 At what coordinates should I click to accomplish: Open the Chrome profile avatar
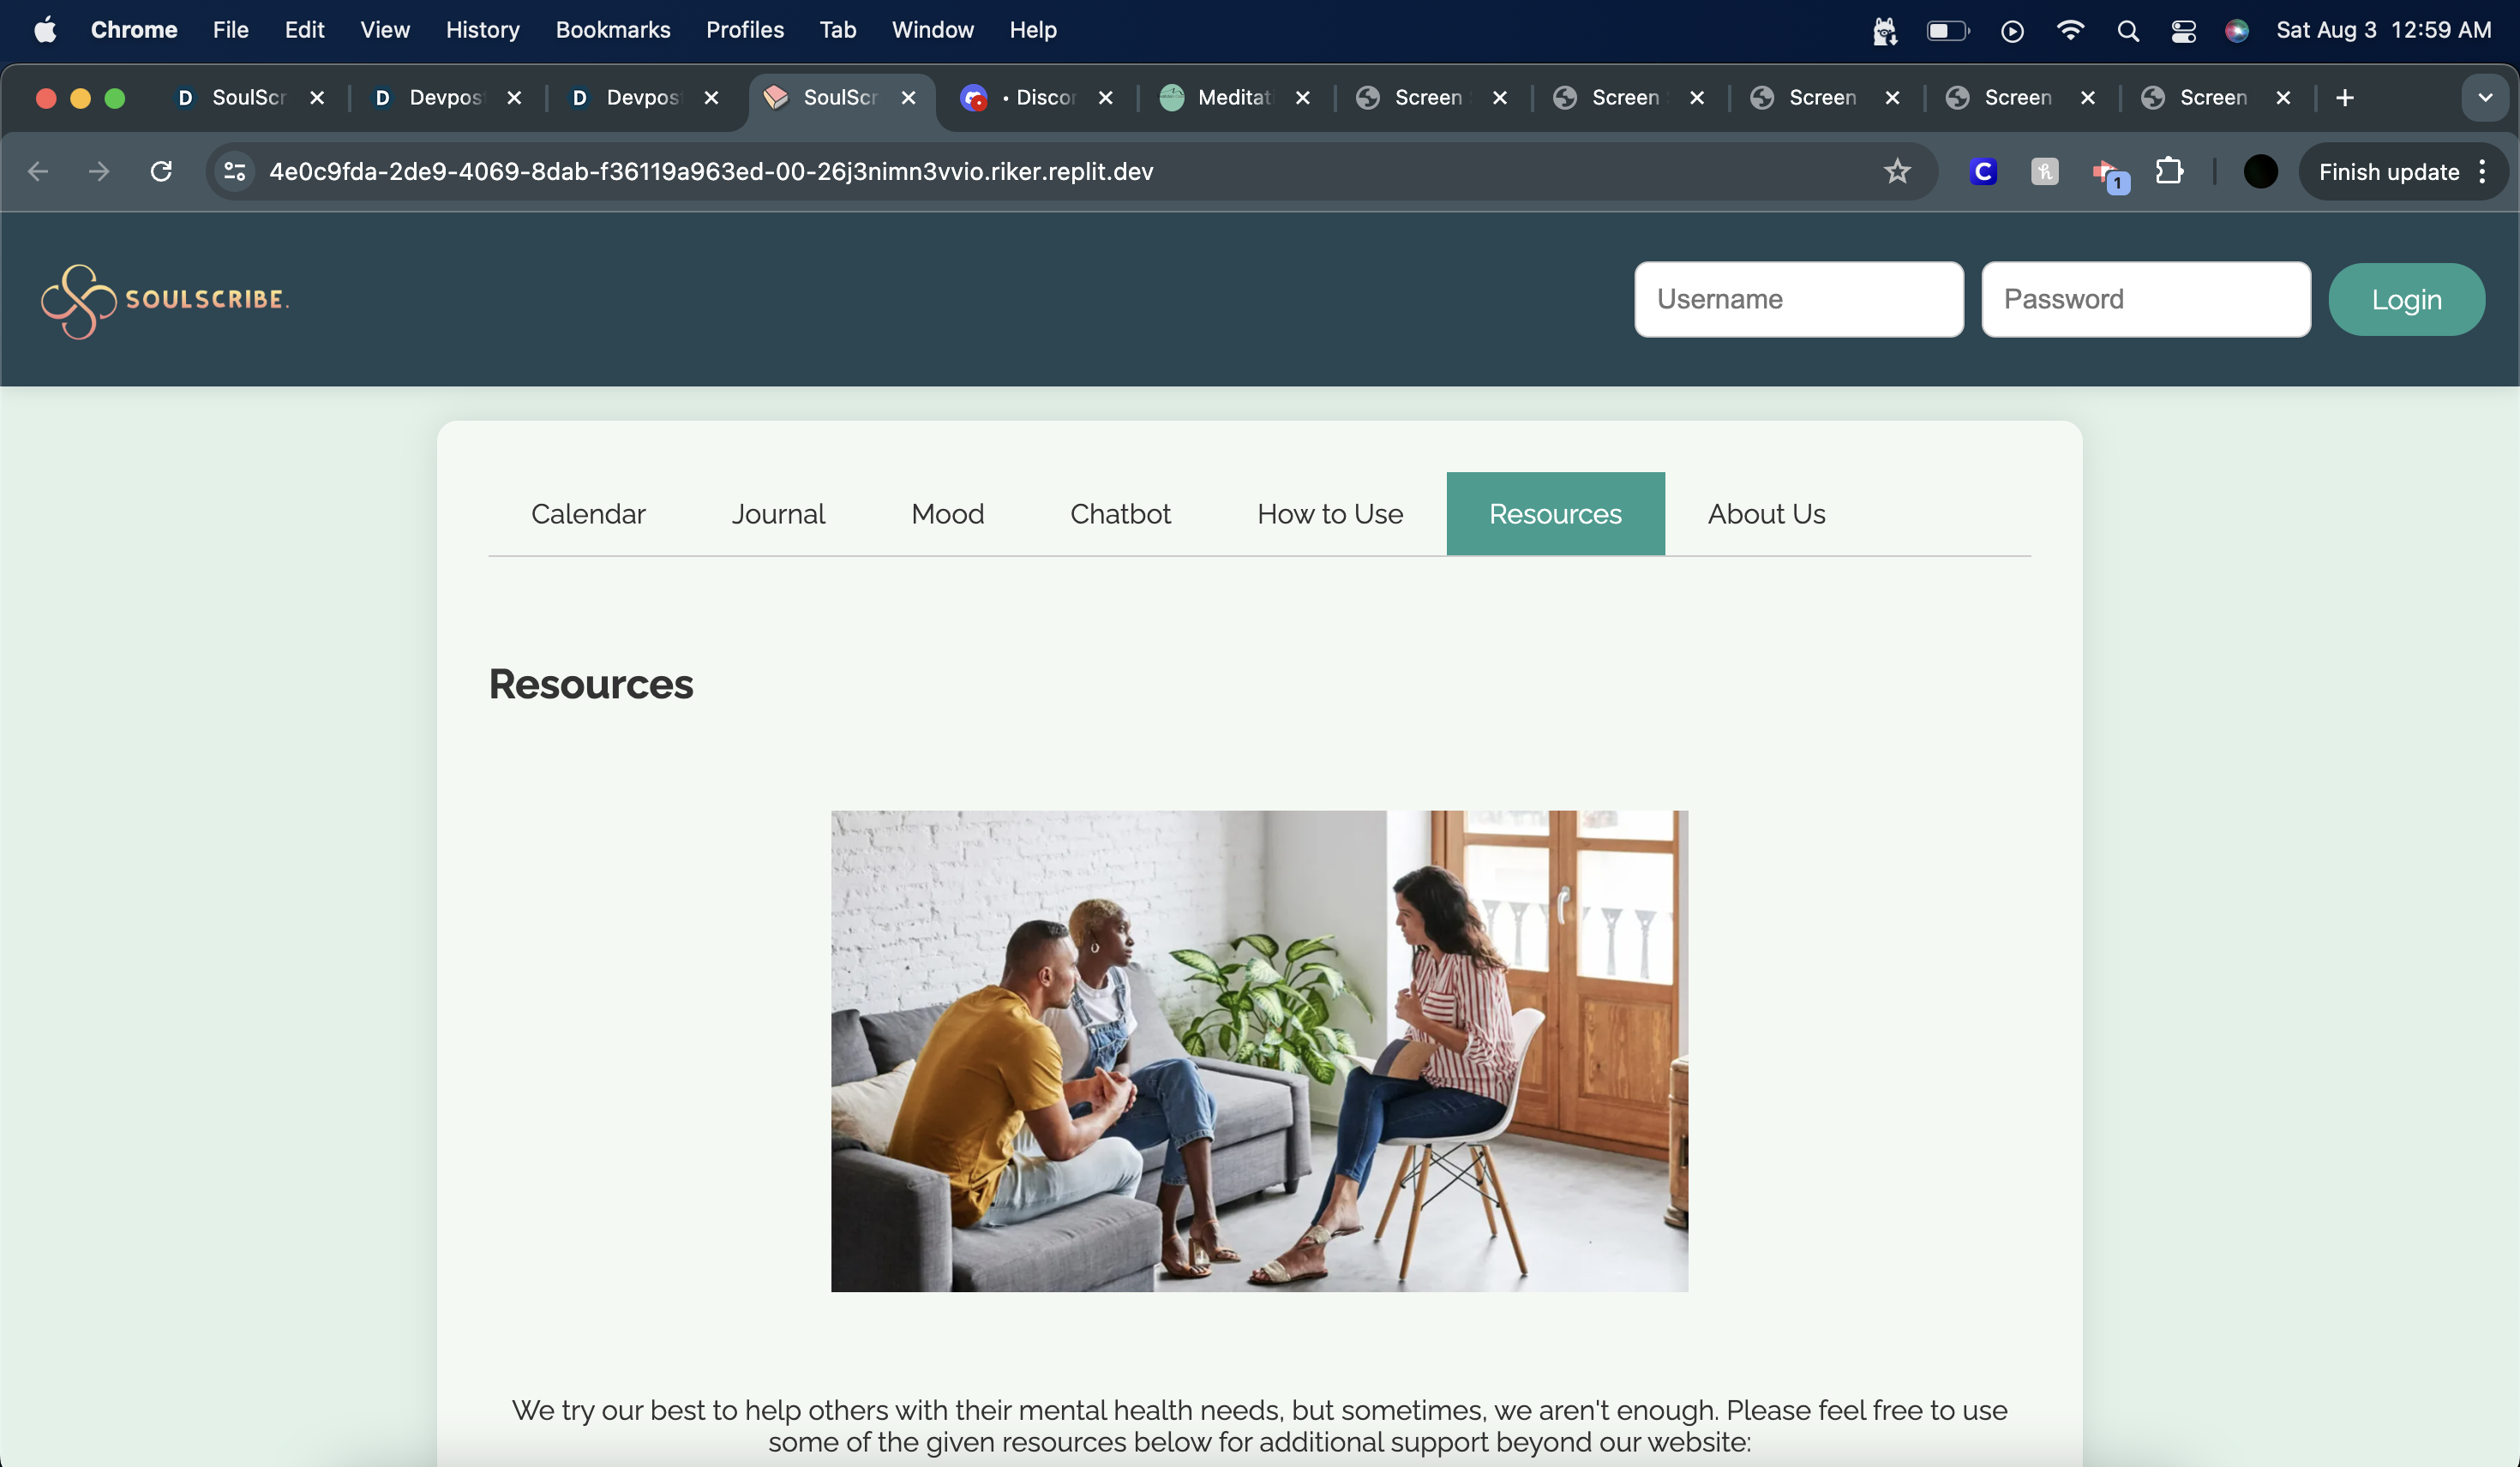2260,172
